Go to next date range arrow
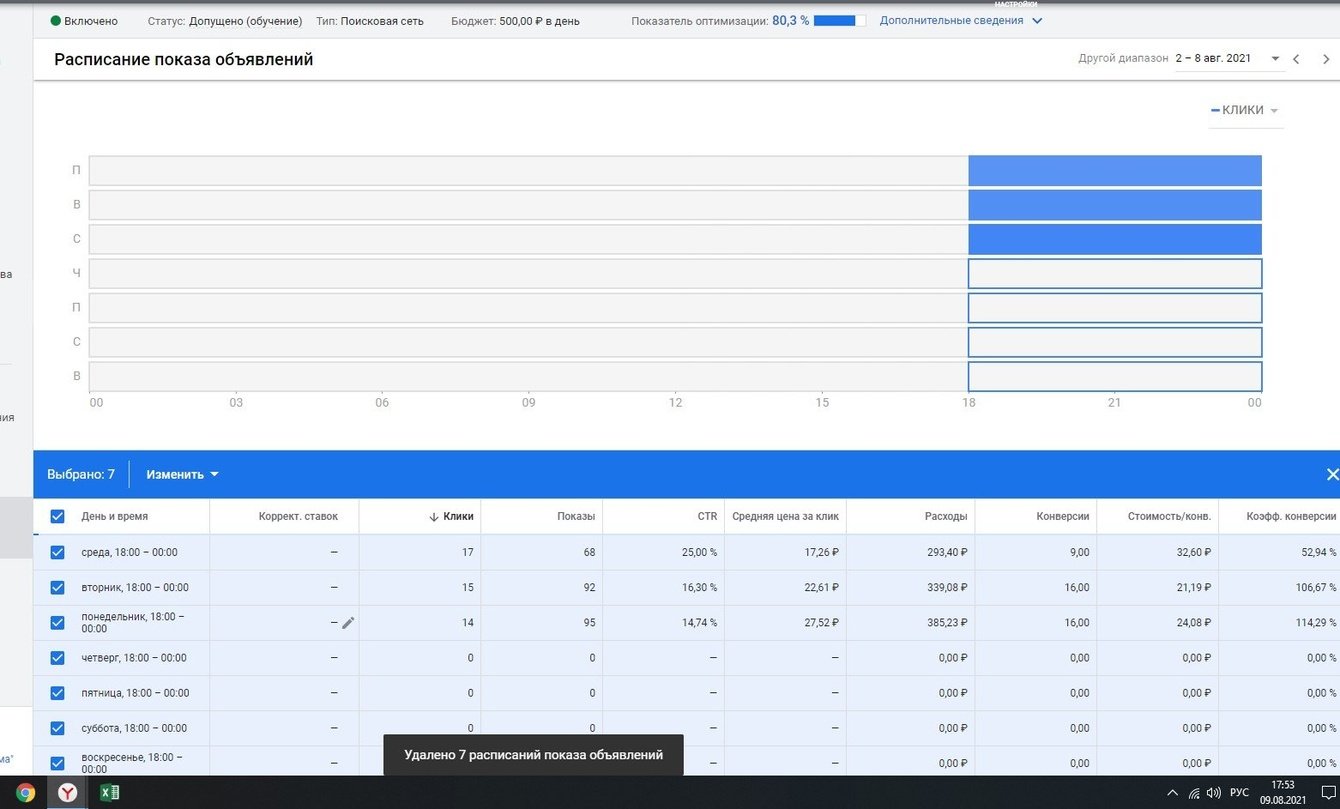Image resolution: width=1340 pixels, height=809 pixels. [1326, 59]
